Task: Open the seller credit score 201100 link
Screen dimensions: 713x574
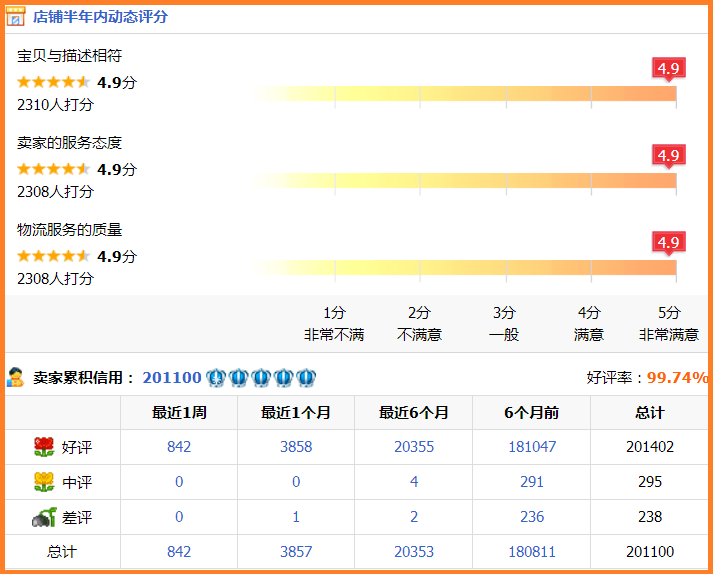Action: (172, 377)
